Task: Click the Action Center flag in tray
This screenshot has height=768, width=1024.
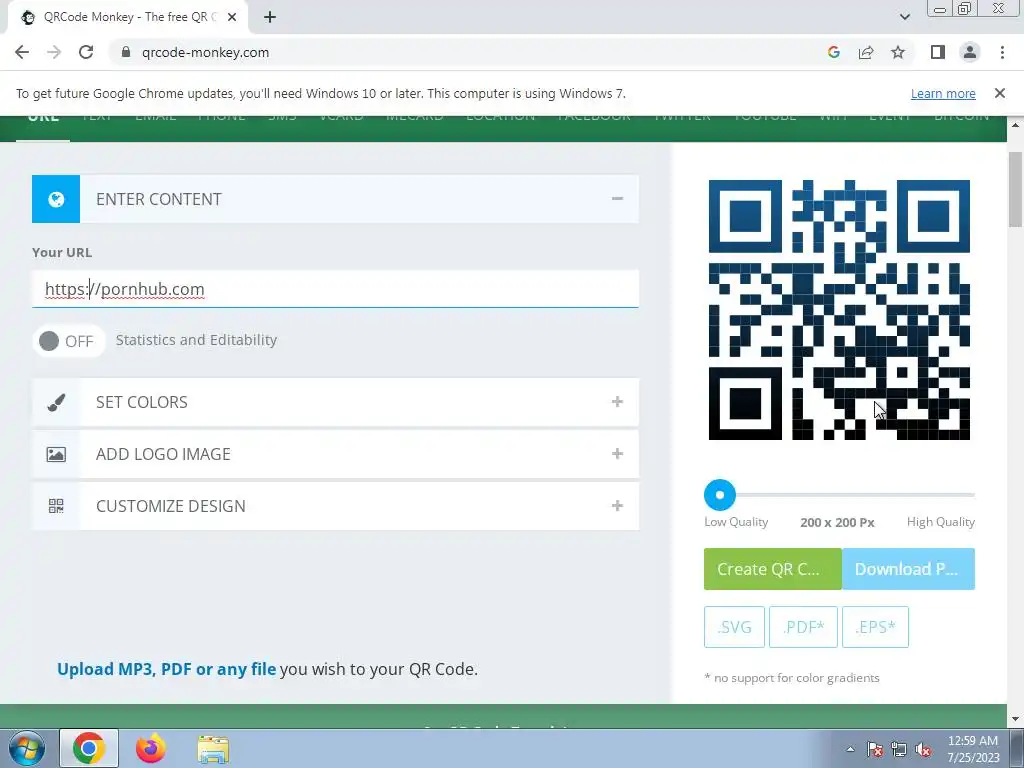Action: [874, 750]
